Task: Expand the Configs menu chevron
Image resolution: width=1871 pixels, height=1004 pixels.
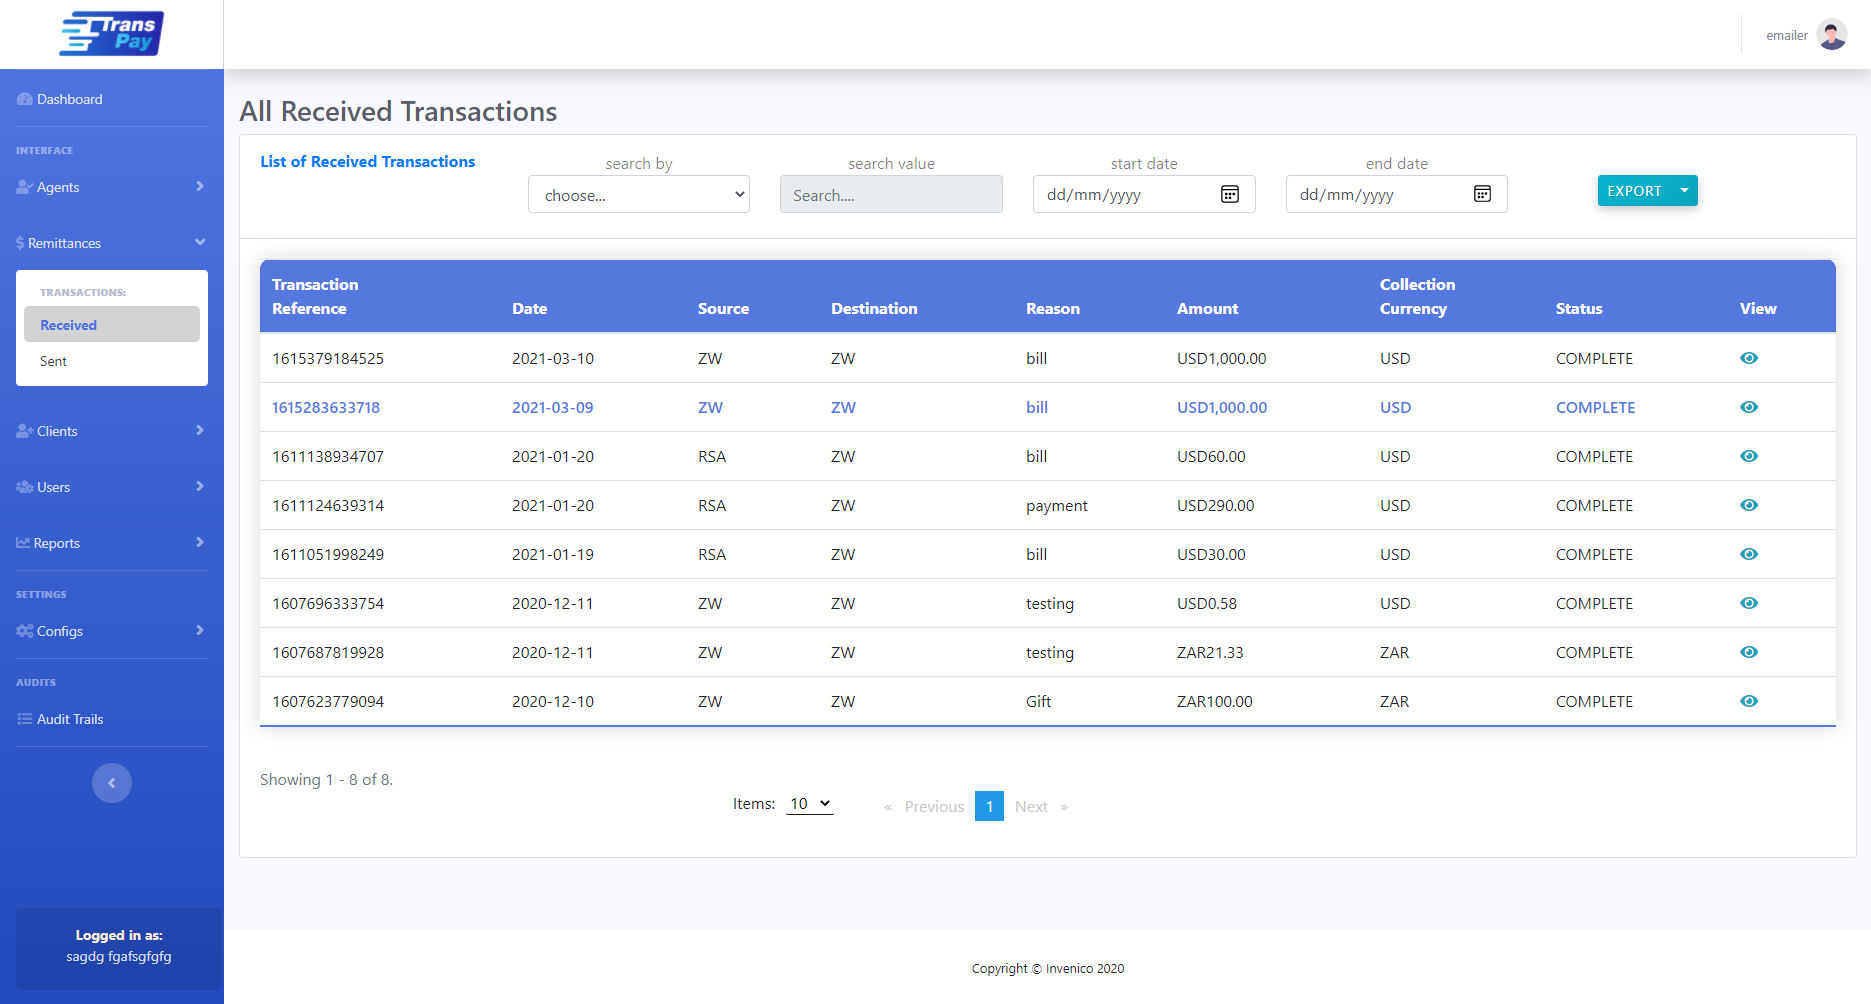Action: [200, 630]
